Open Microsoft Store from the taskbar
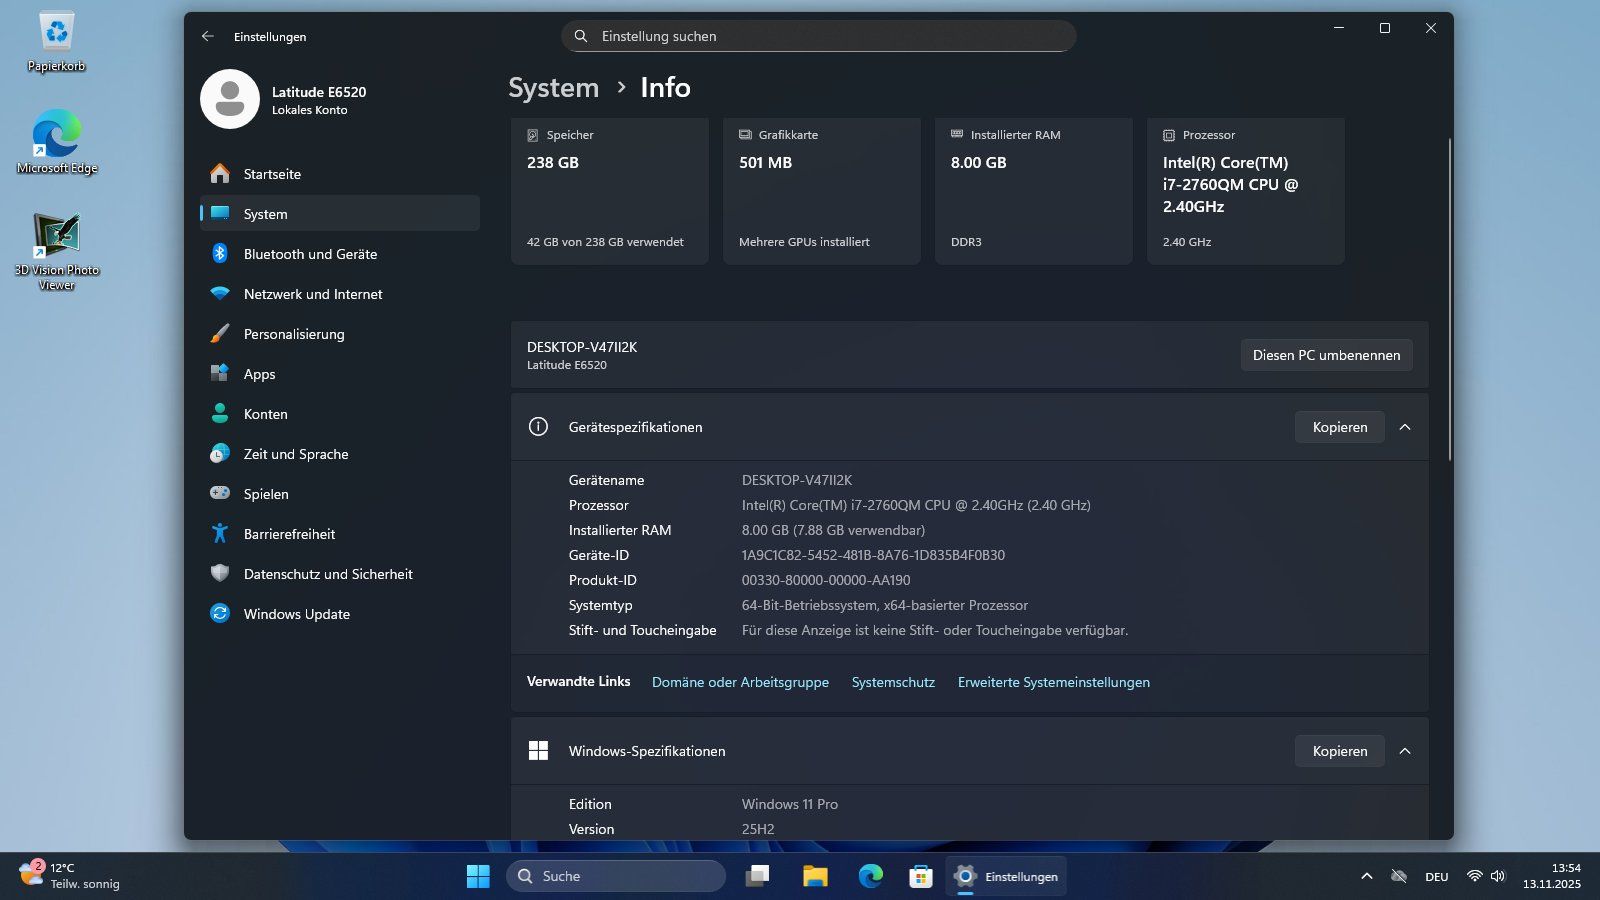This screenshot has width=1600, height=900. (x=921, y=876)
